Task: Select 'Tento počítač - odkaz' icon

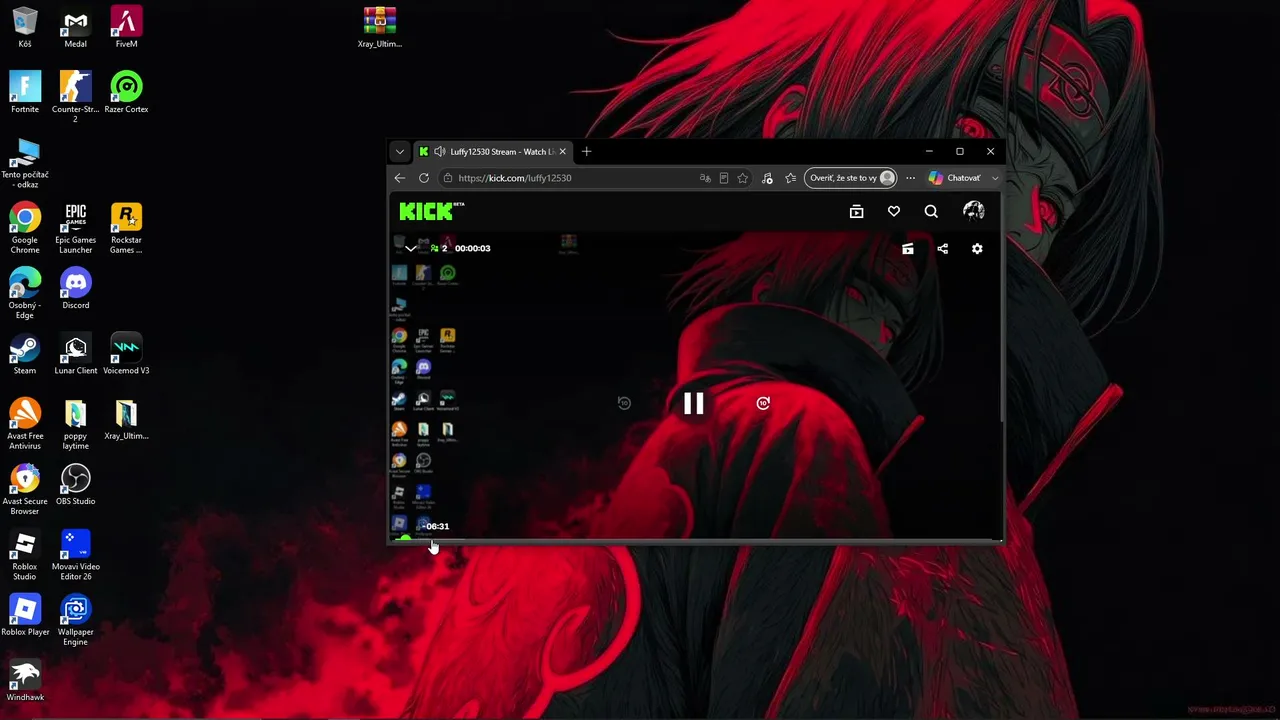Action: 25,163
